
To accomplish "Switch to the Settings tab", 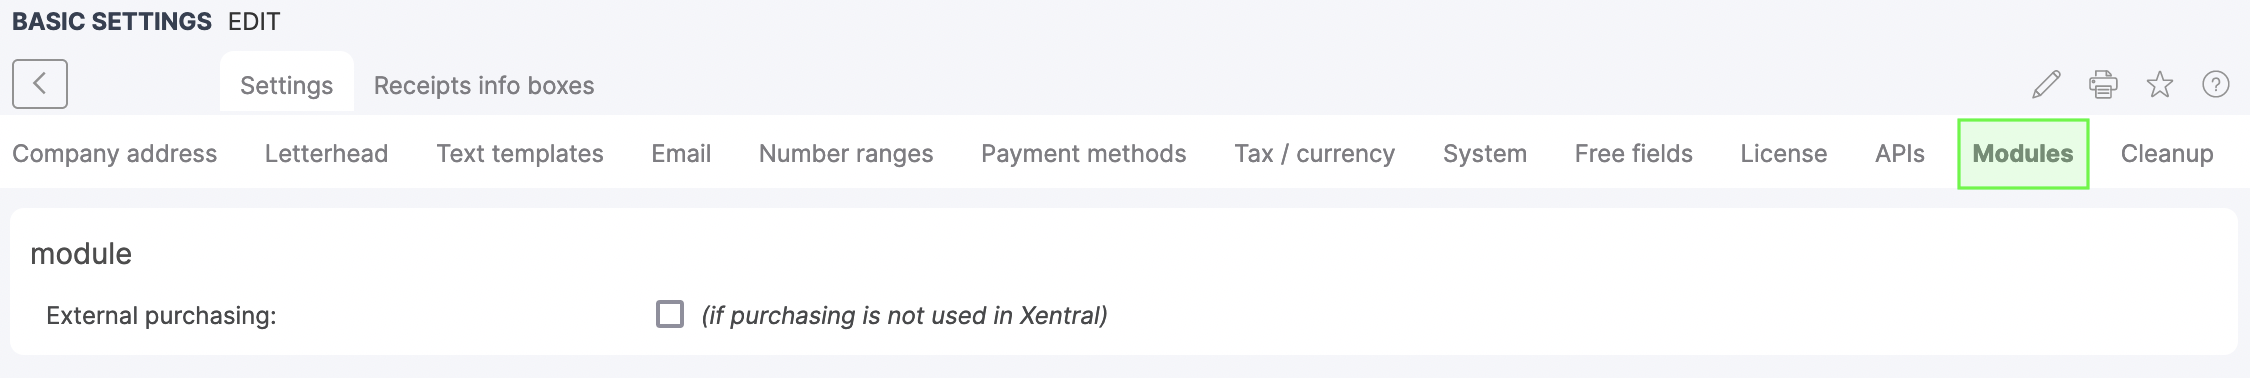I will click(x=286, y=85).
